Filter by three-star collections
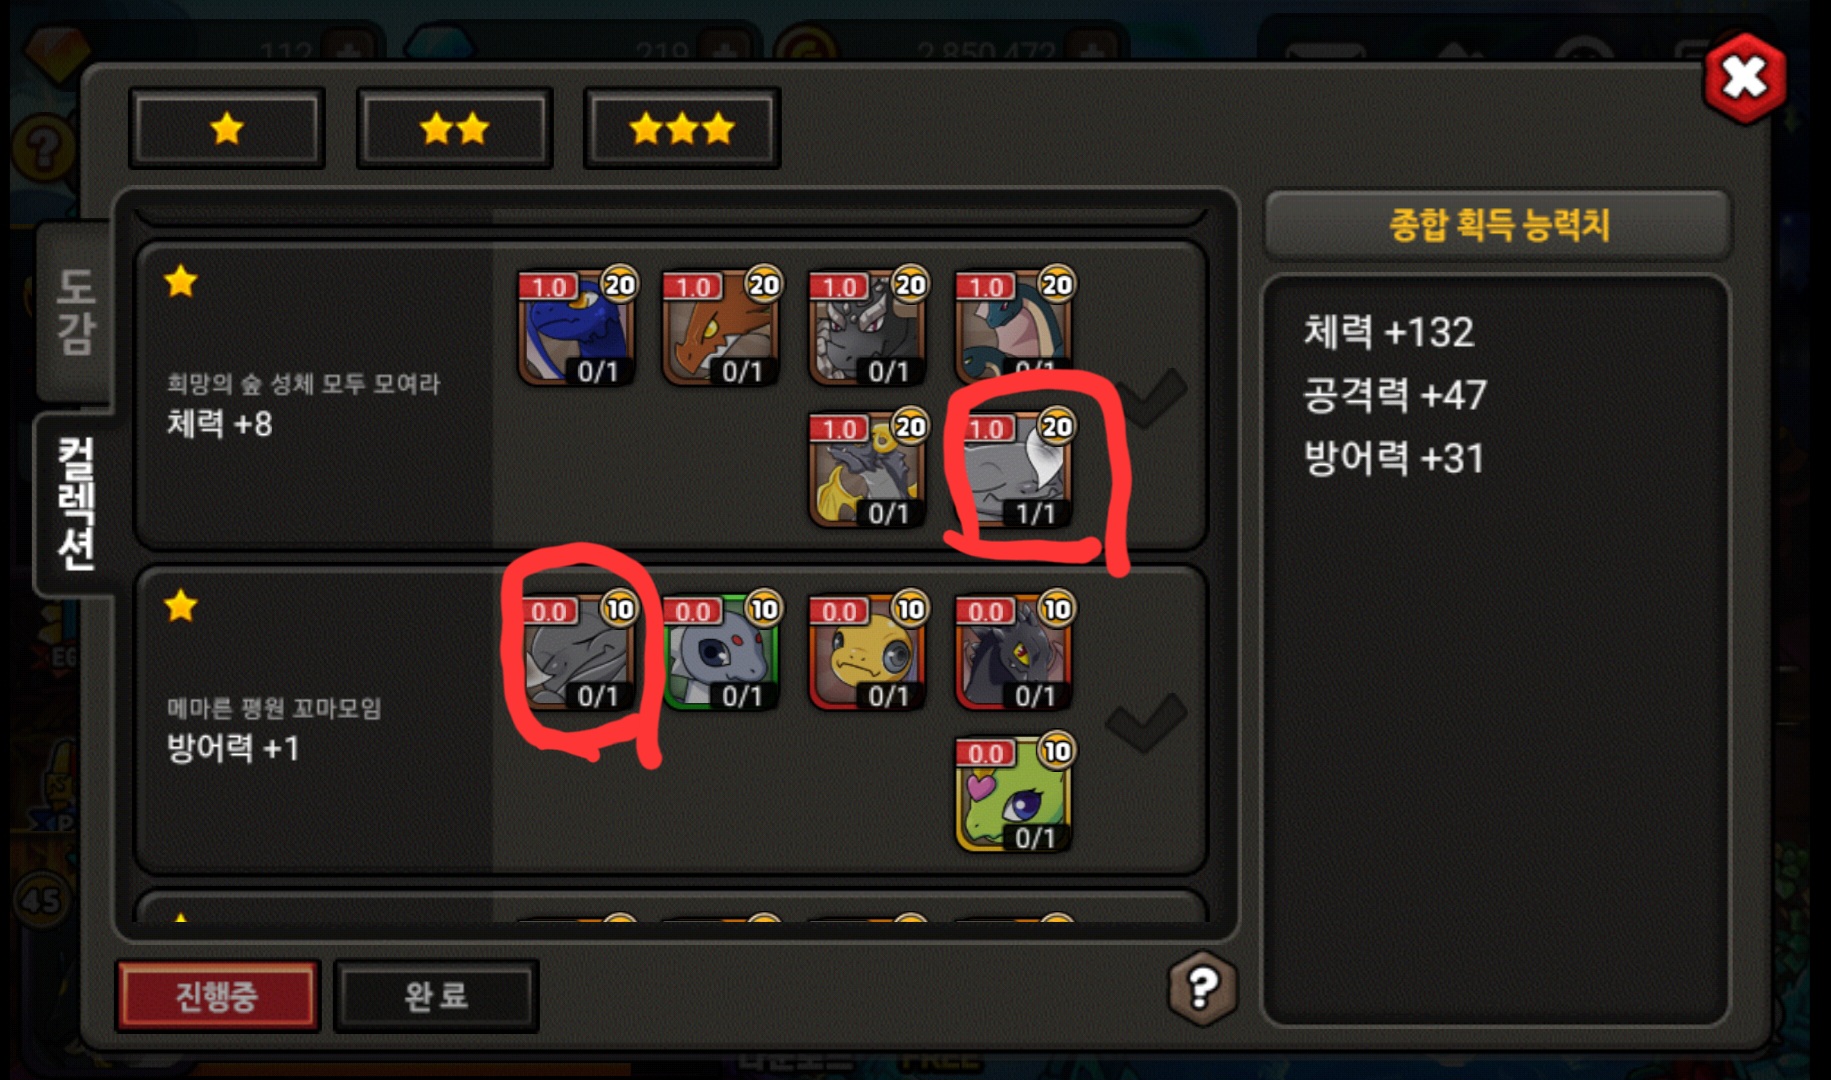 (682, 128)
